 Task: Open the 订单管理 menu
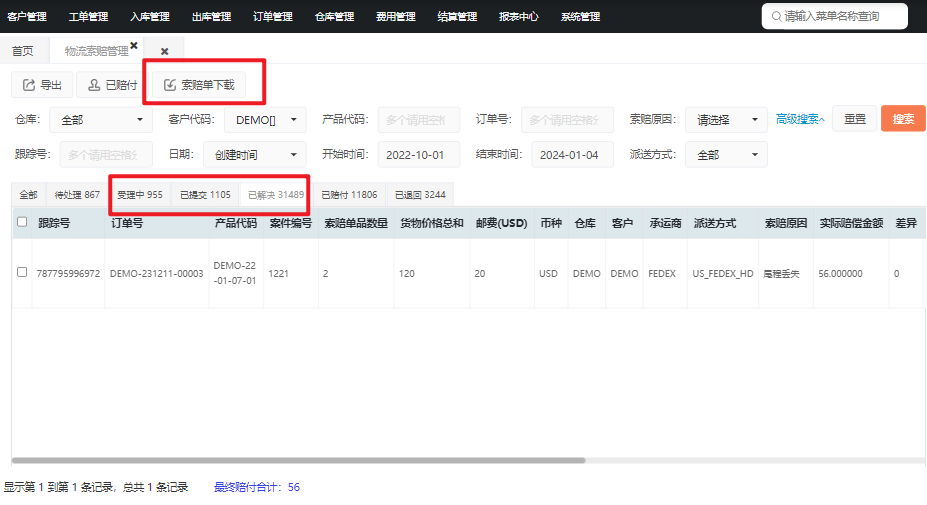click(x=273, y=17)
